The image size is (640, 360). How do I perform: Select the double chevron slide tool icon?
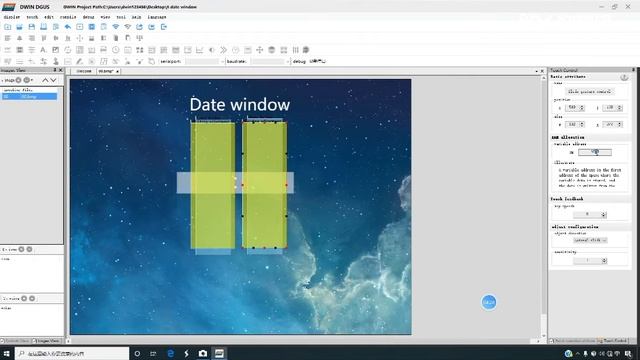tap(224, 50)
